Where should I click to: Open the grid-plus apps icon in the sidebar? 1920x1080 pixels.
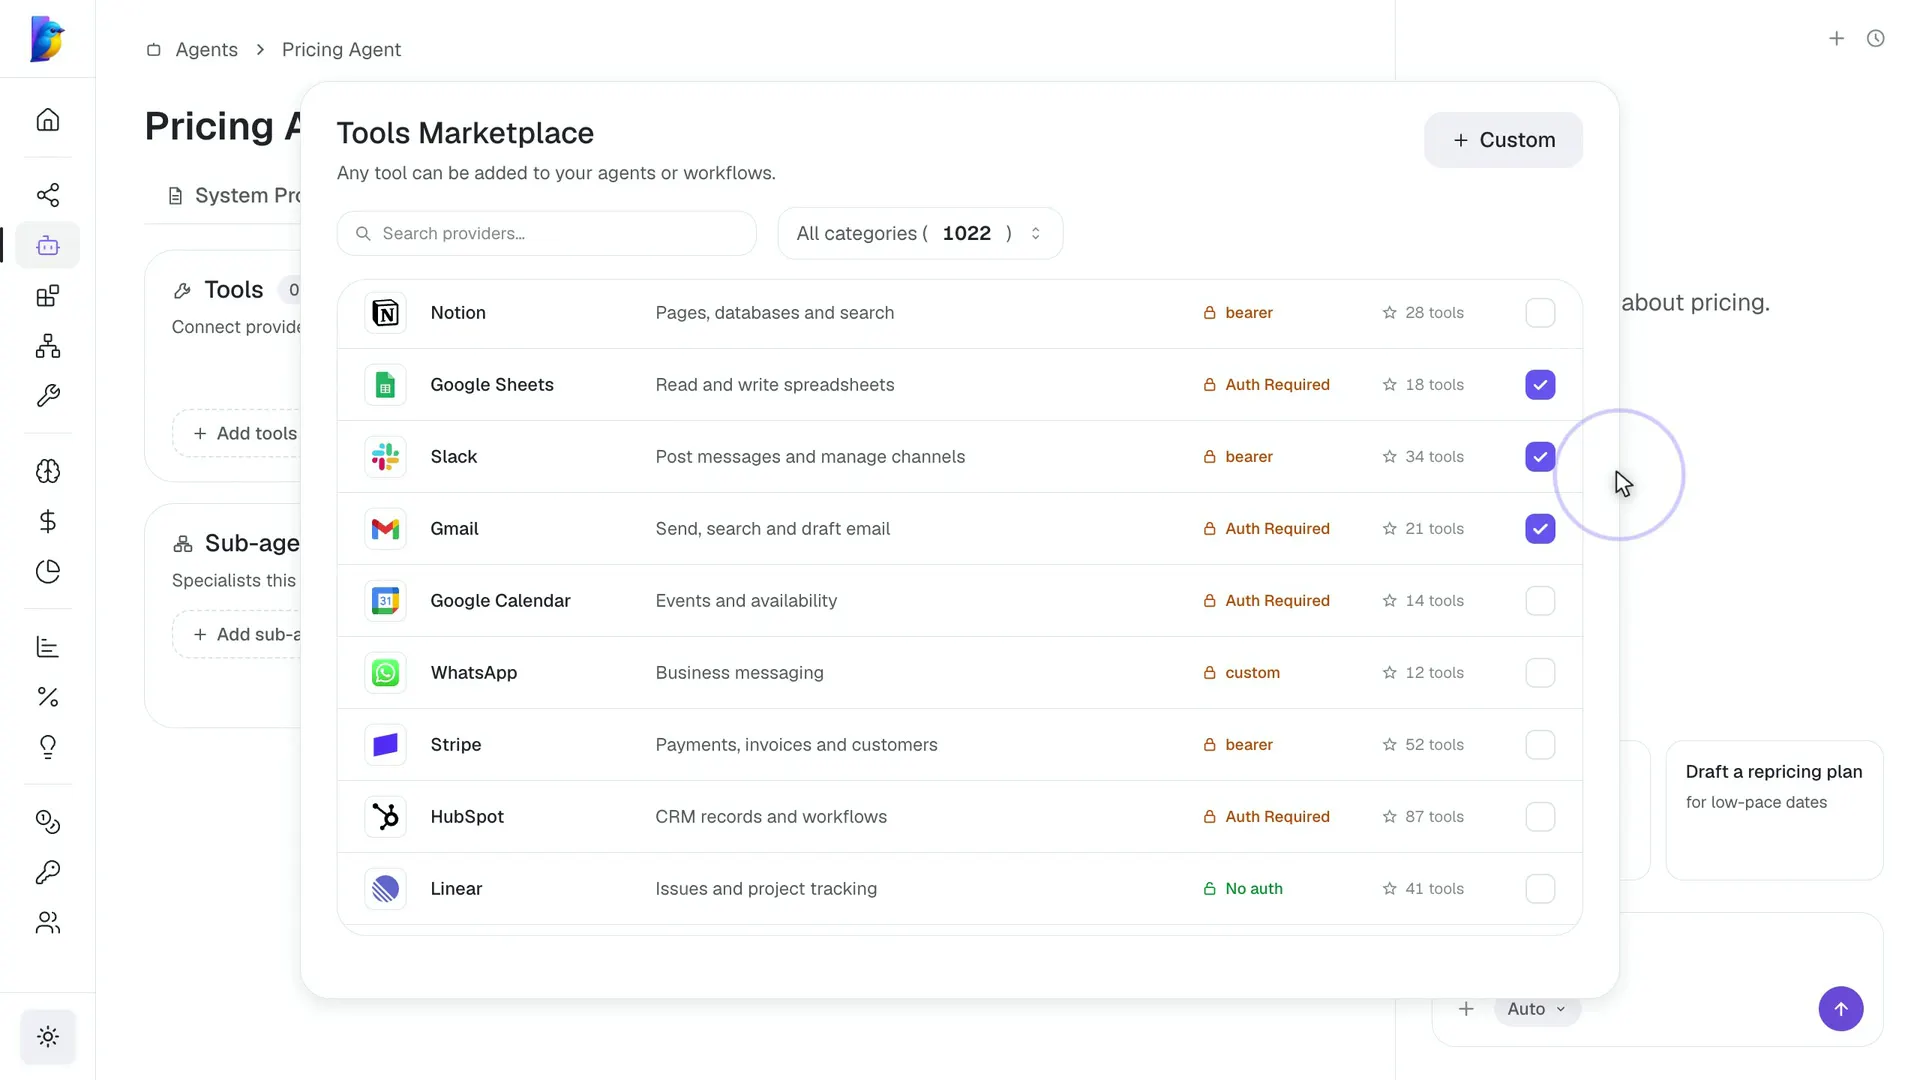tap(48, 296)
